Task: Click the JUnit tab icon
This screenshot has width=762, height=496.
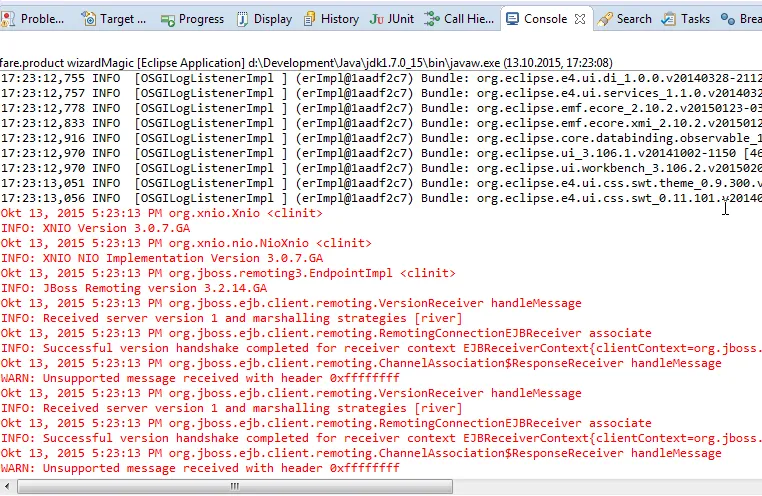Action: pyautogui.click(x=377, y=19)
